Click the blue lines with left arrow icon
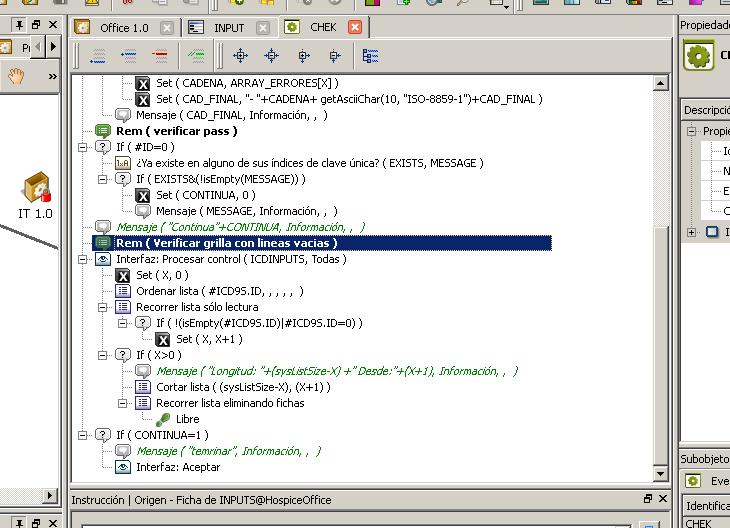 pos(128,56)
